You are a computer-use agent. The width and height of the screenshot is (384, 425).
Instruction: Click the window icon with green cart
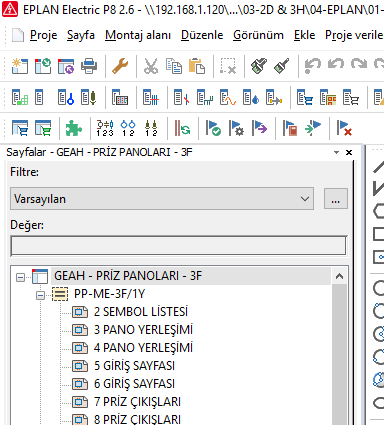tap(43, 128)
